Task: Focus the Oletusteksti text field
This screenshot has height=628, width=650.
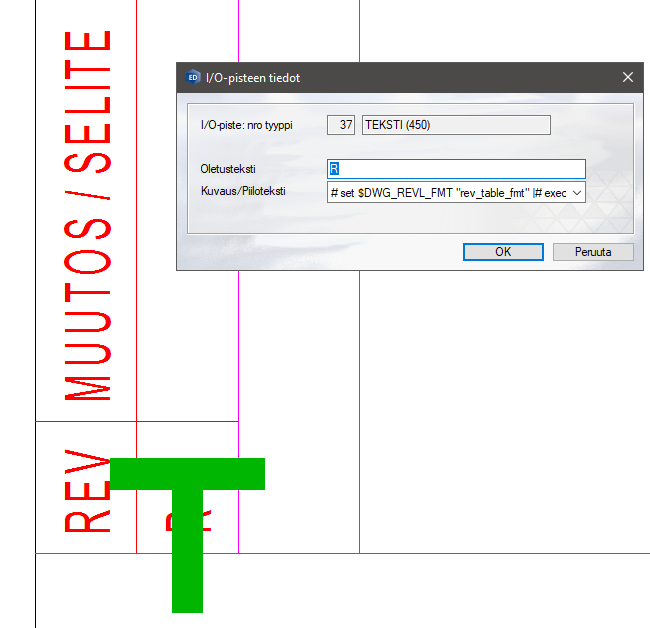Action: coord(456,169)
